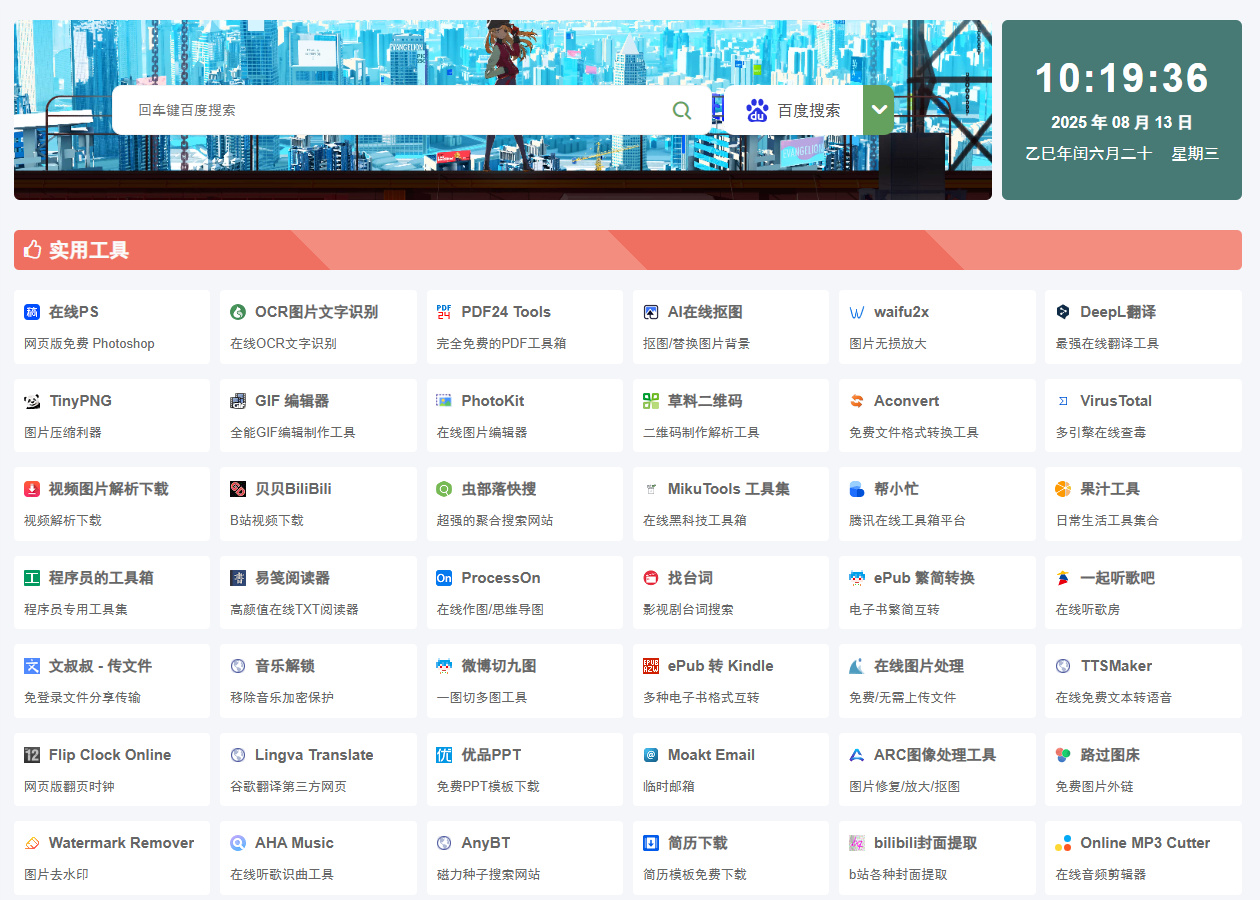Open the AHA Music link
The image size is (1260, 900).
coord(294,843)
